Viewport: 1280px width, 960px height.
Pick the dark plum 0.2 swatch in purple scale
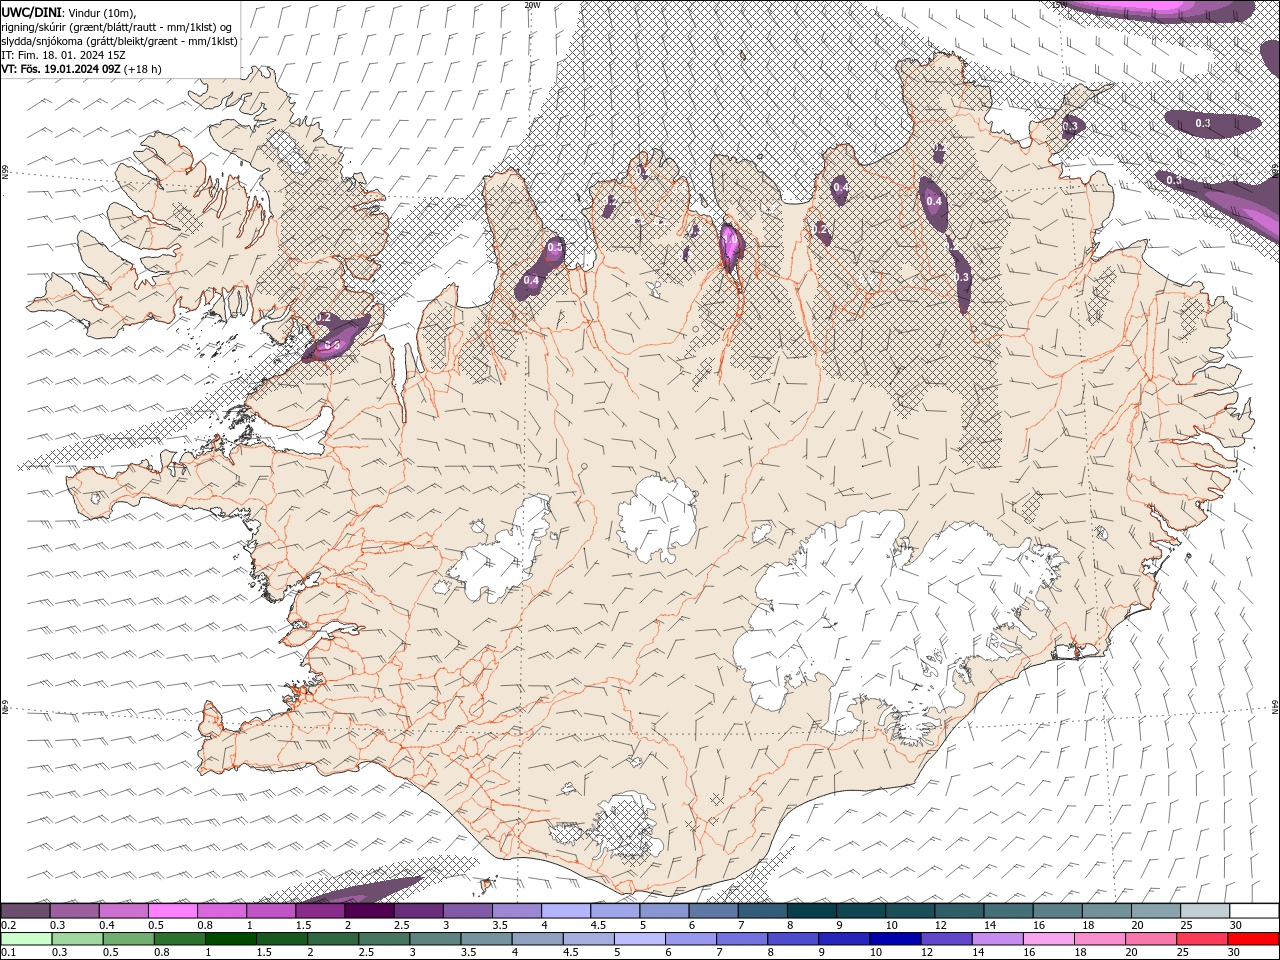(26, 911)
